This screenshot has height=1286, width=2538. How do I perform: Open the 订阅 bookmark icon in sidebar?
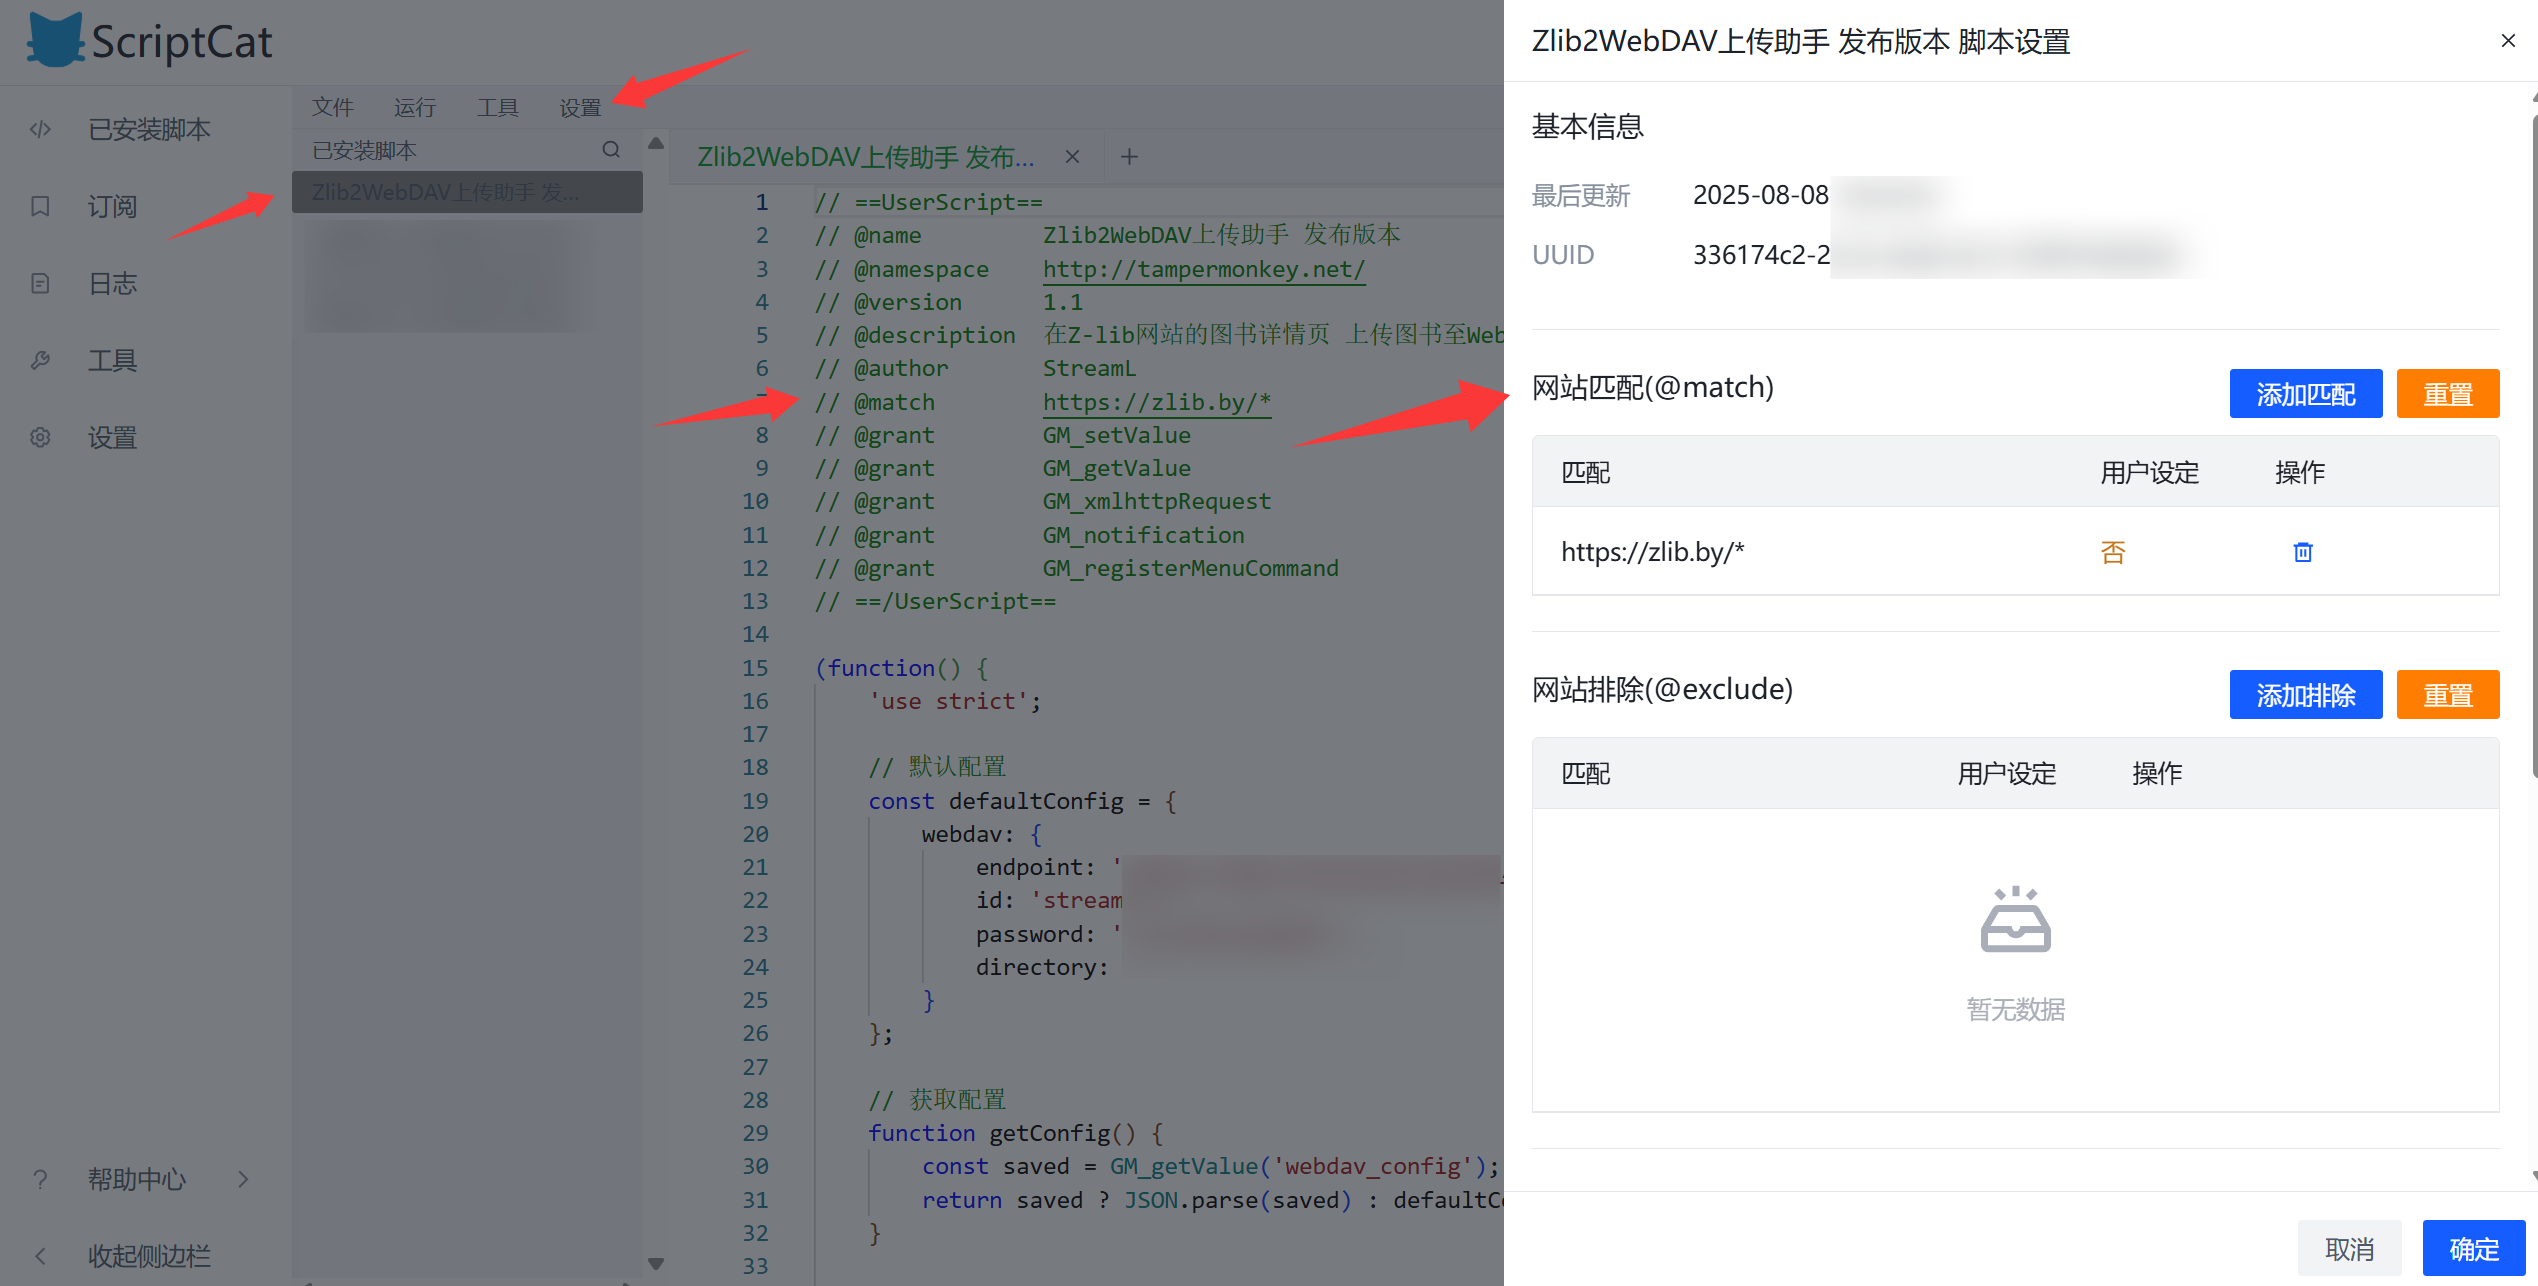pyautogui.click(x=40, y=206)
